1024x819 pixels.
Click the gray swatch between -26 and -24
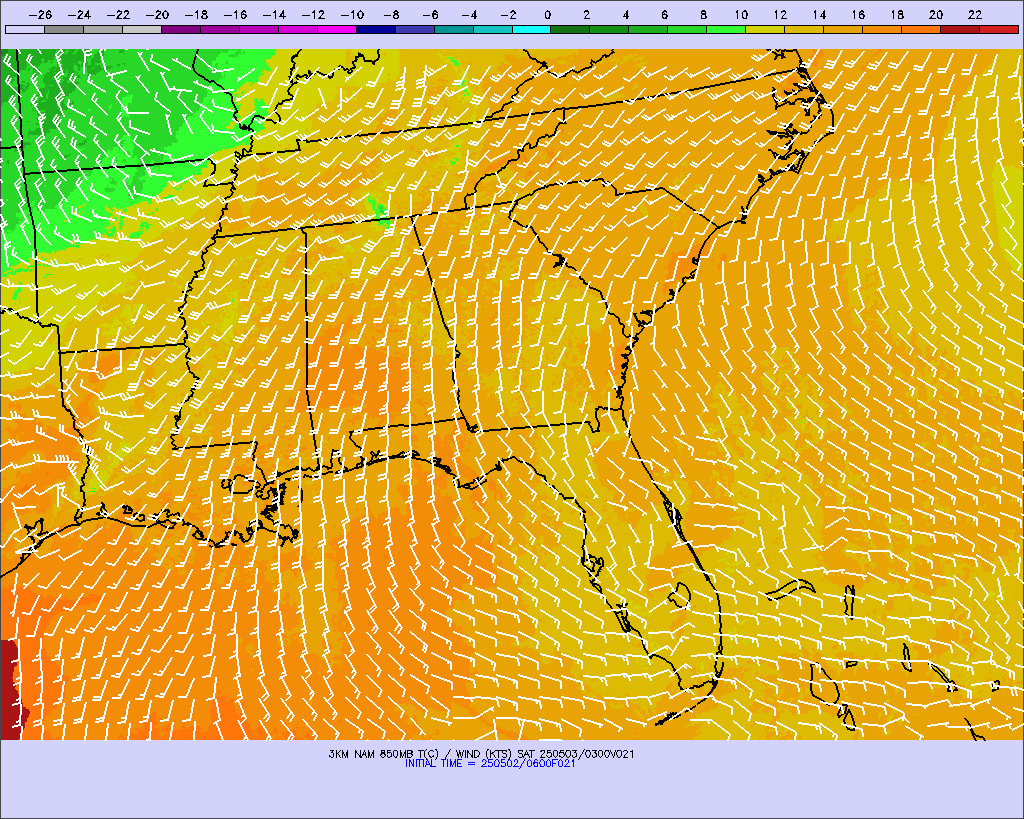click(x=64, y=29)
